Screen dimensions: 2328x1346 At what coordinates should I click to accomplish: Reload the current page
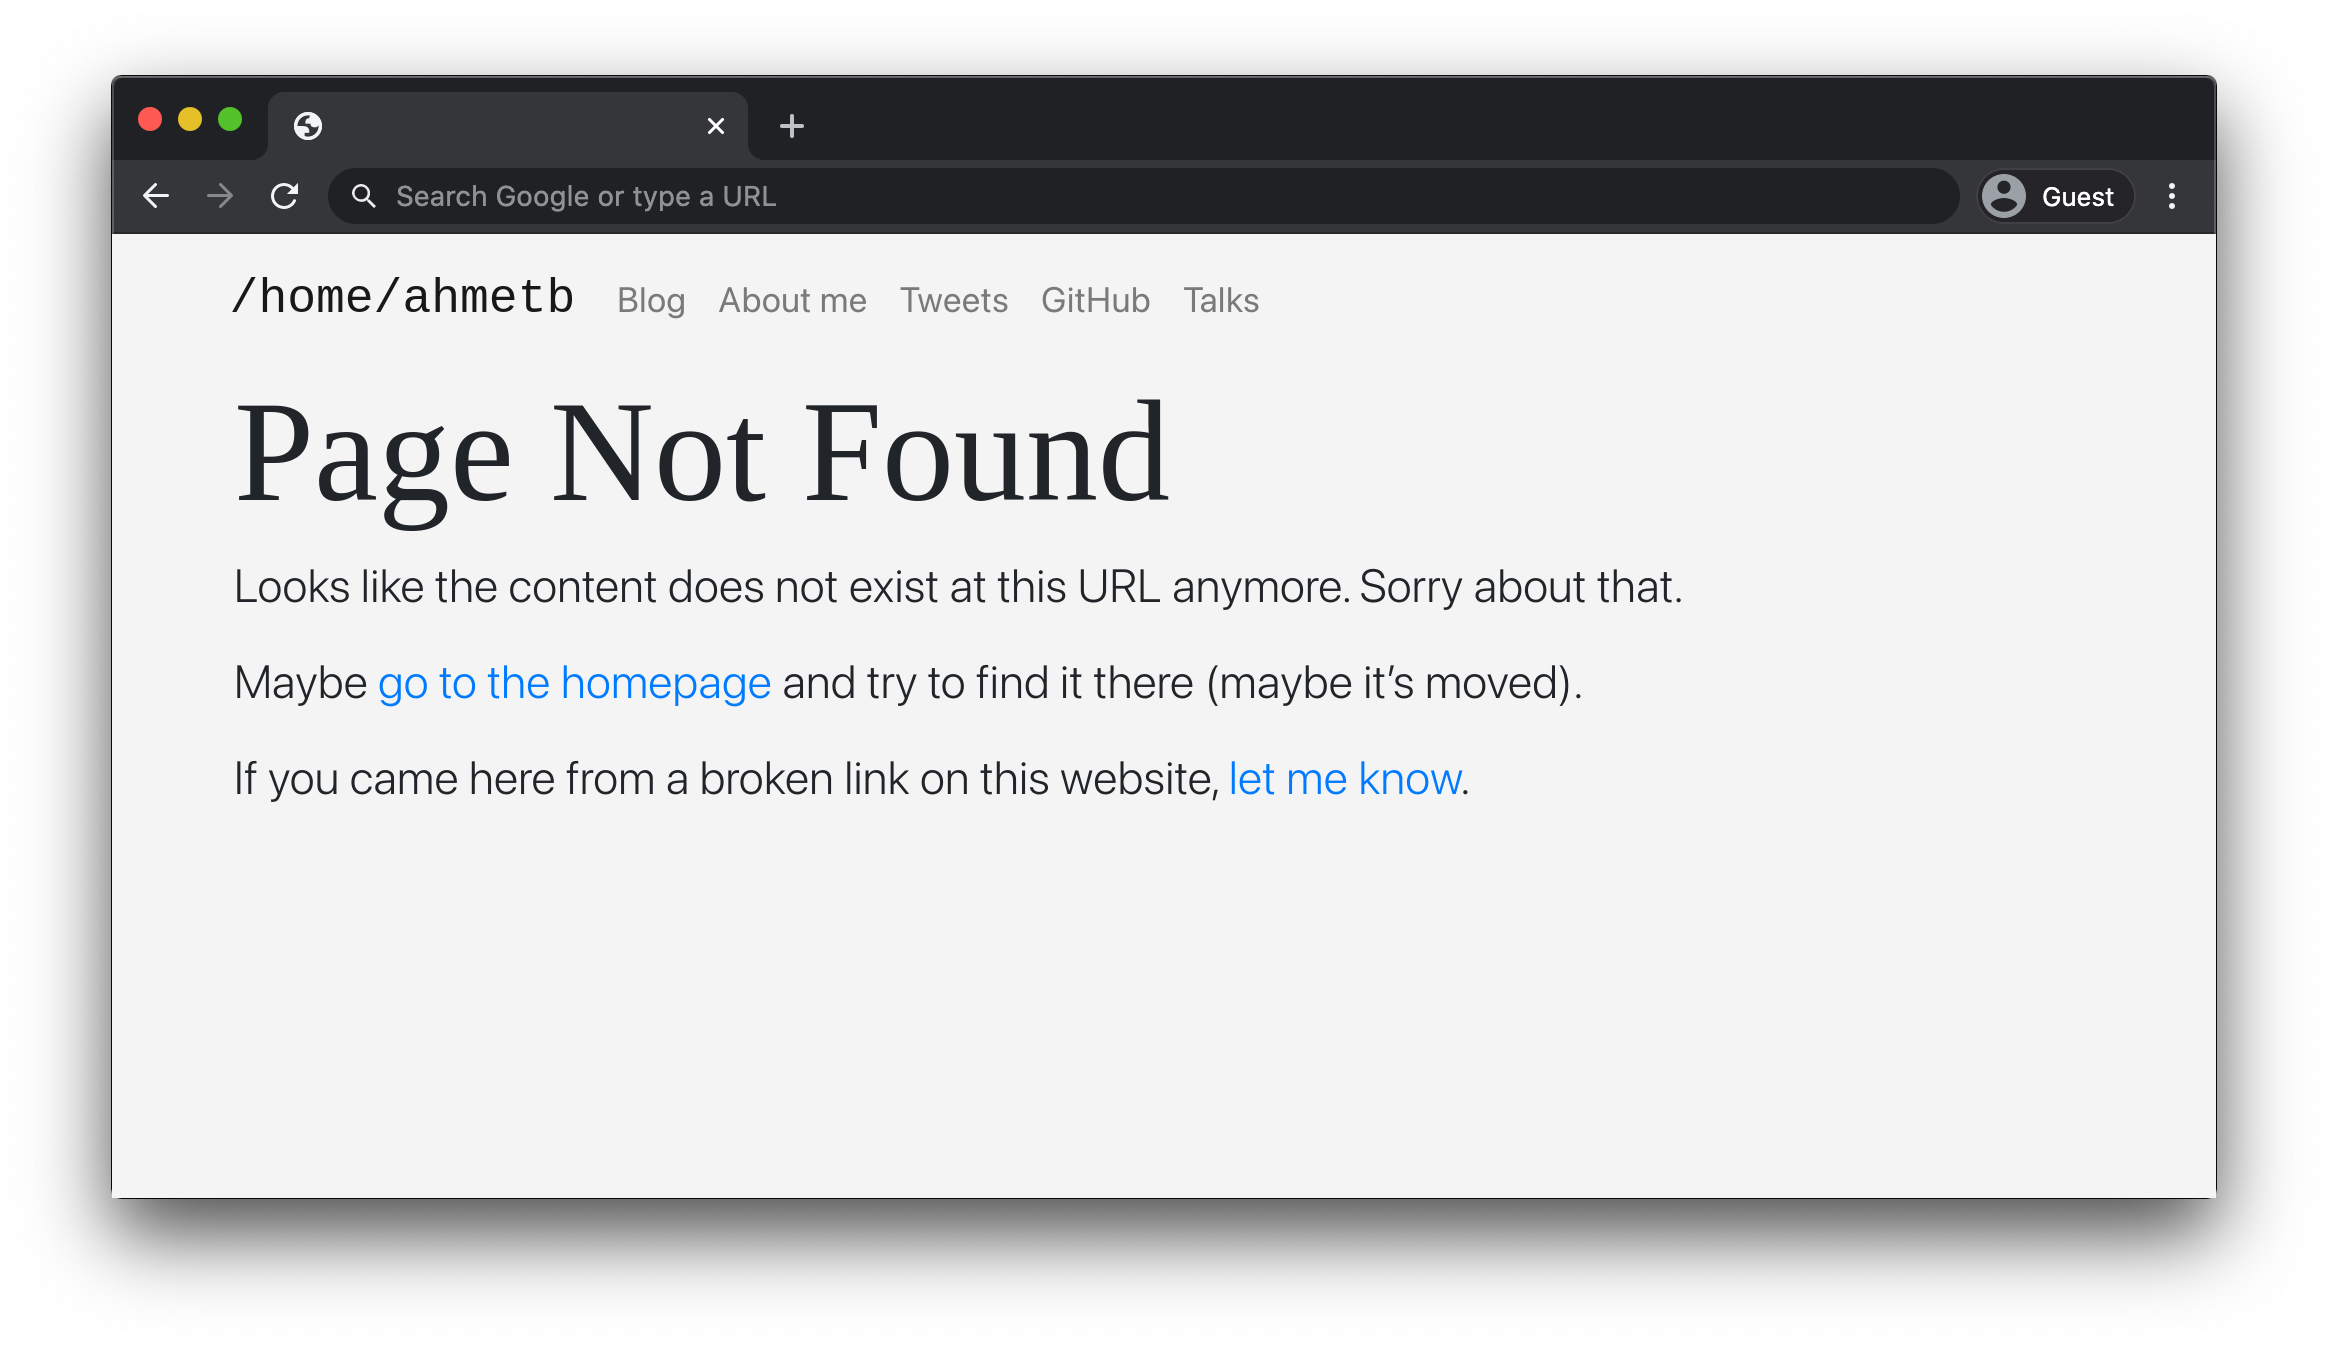[285, 196]
